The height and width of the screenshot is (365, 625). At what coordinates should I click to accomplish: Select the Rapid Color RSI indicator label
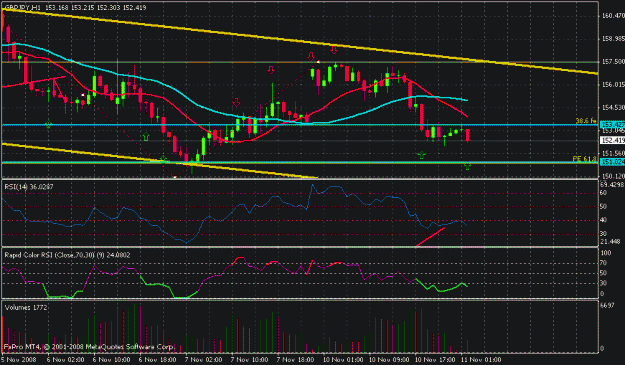tap(67, 255)
